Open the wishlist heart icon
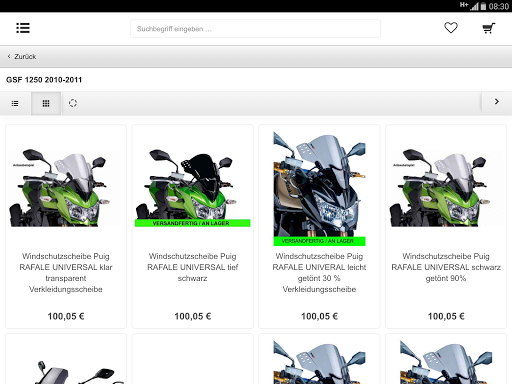 451,28
